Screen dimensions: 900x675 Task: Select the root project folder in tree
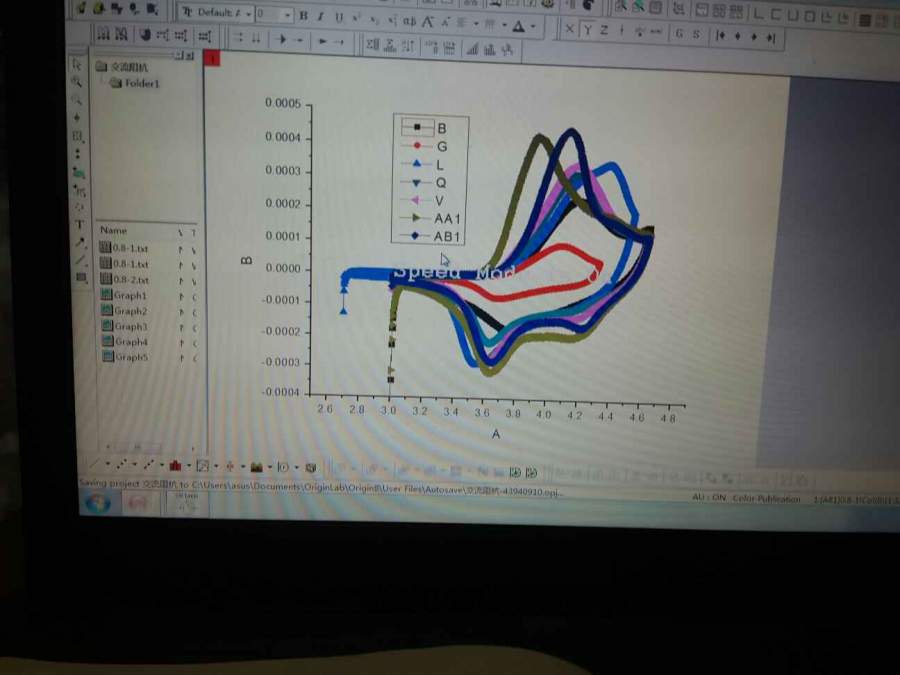pos(122,67)
